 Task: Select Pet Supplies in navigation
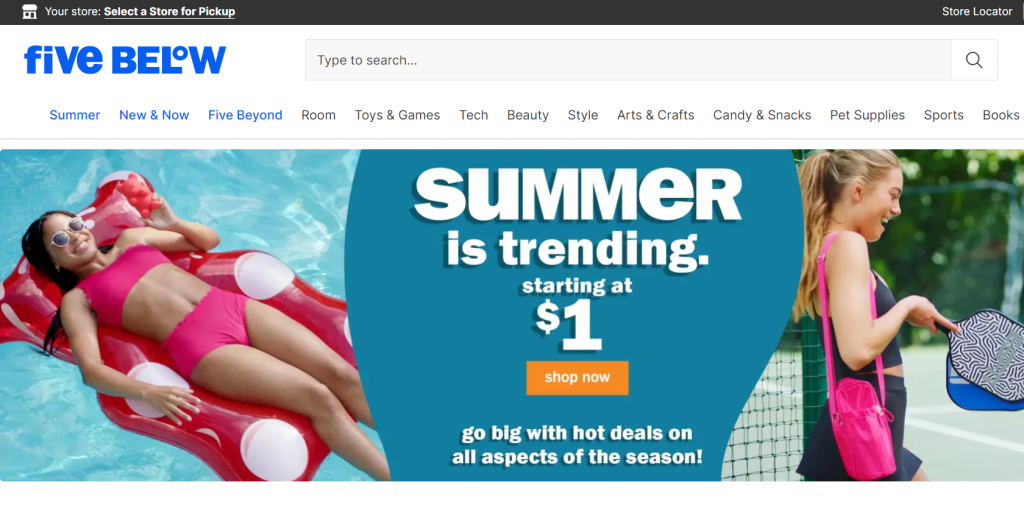pos(867,115)
